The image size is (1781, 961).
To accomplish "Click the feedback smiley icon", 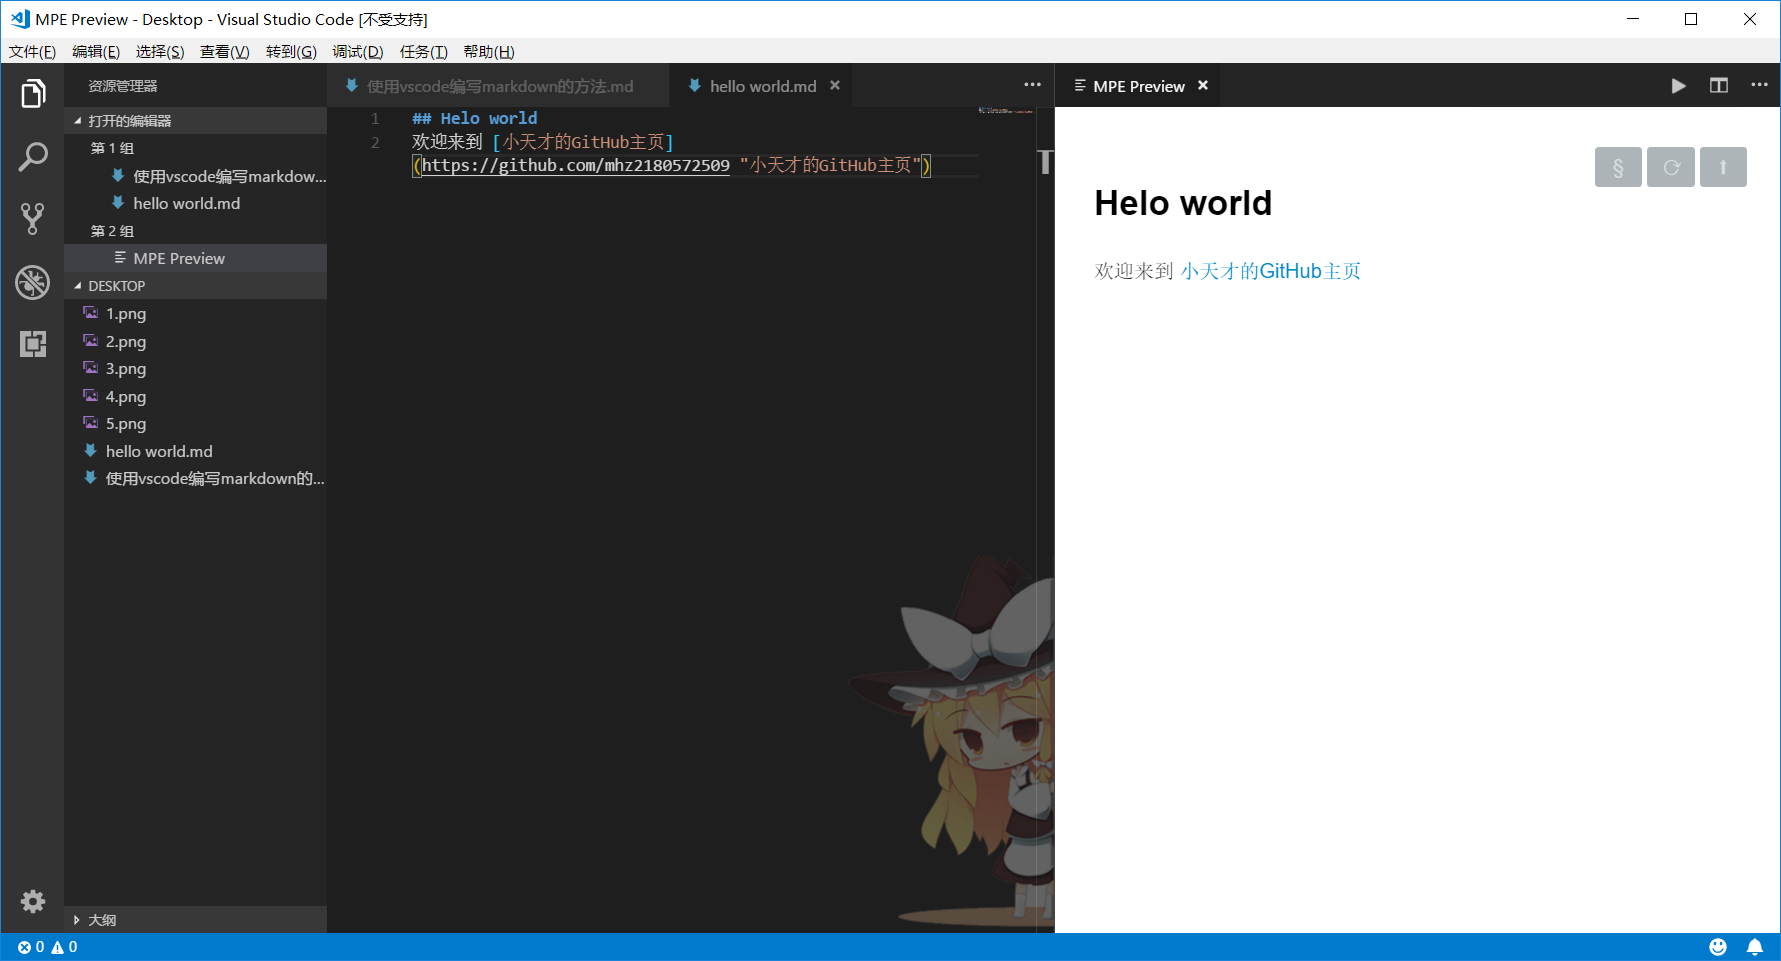I will (1718, 947).
